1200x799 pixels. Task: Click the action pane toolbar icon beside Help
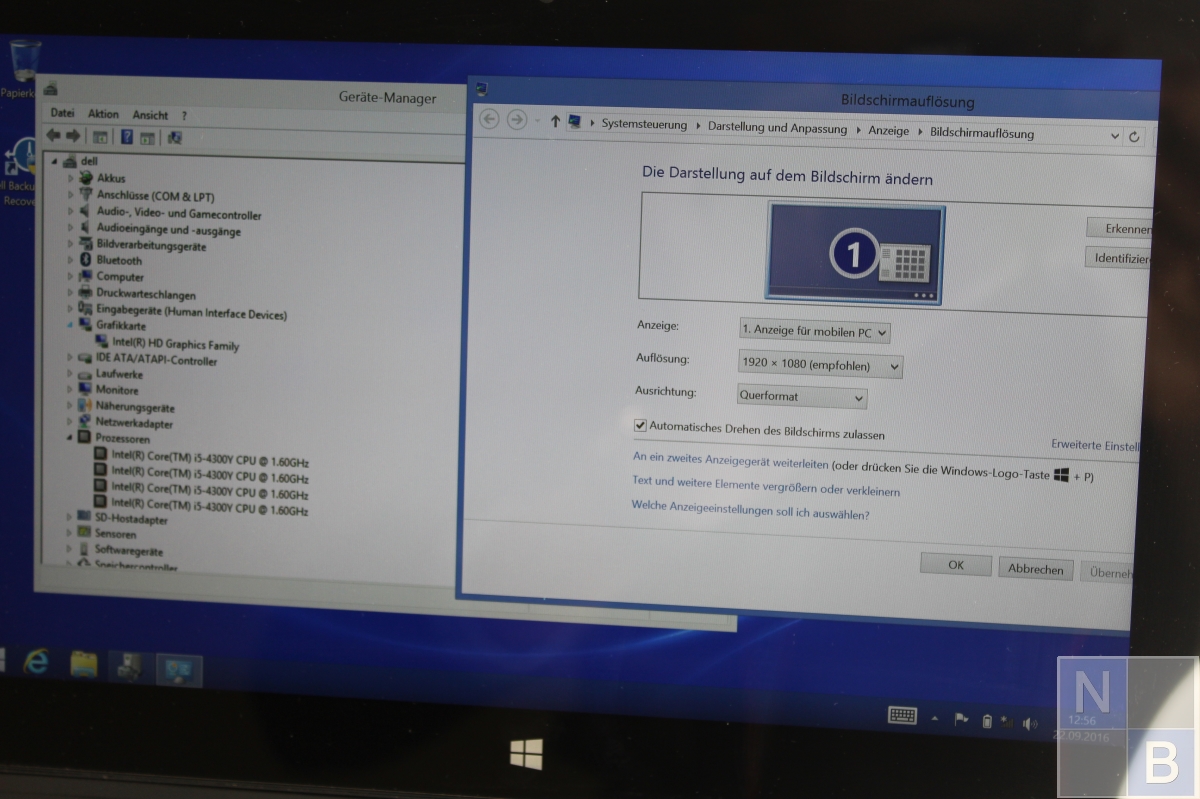(147, 138)
